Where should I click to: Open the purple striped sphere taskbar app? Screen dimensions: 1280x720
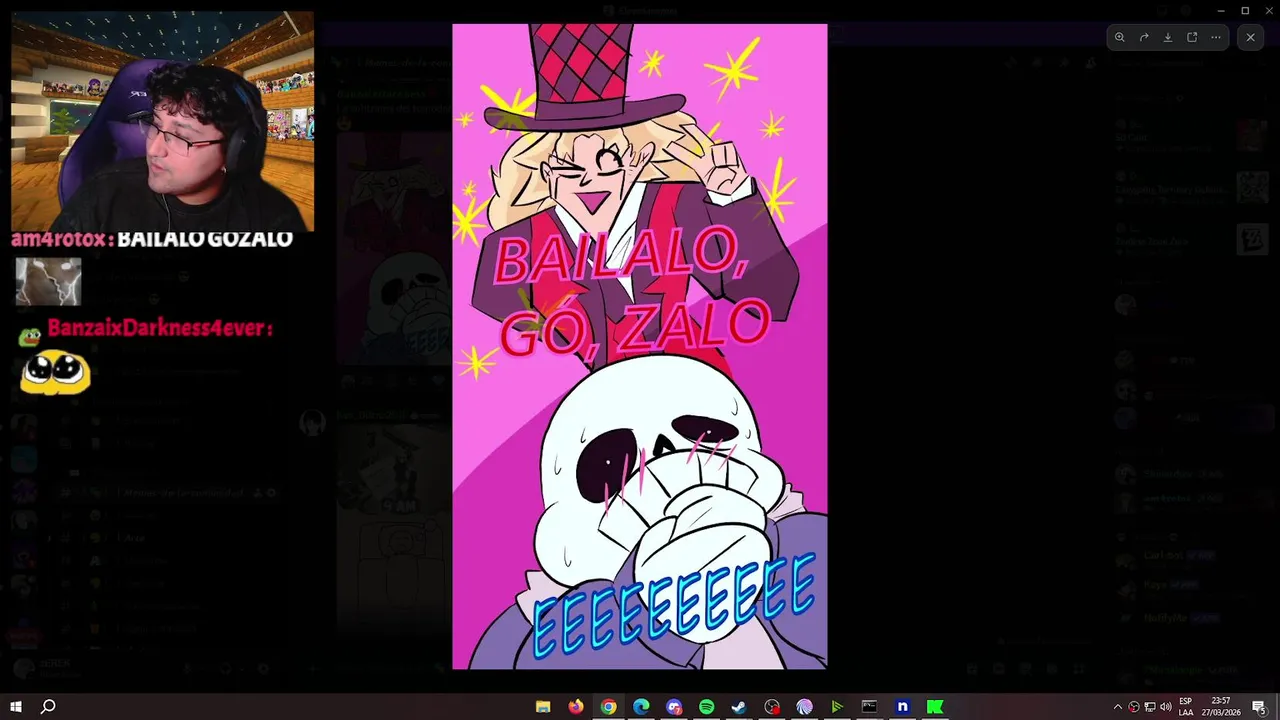(x=804, y=707)
